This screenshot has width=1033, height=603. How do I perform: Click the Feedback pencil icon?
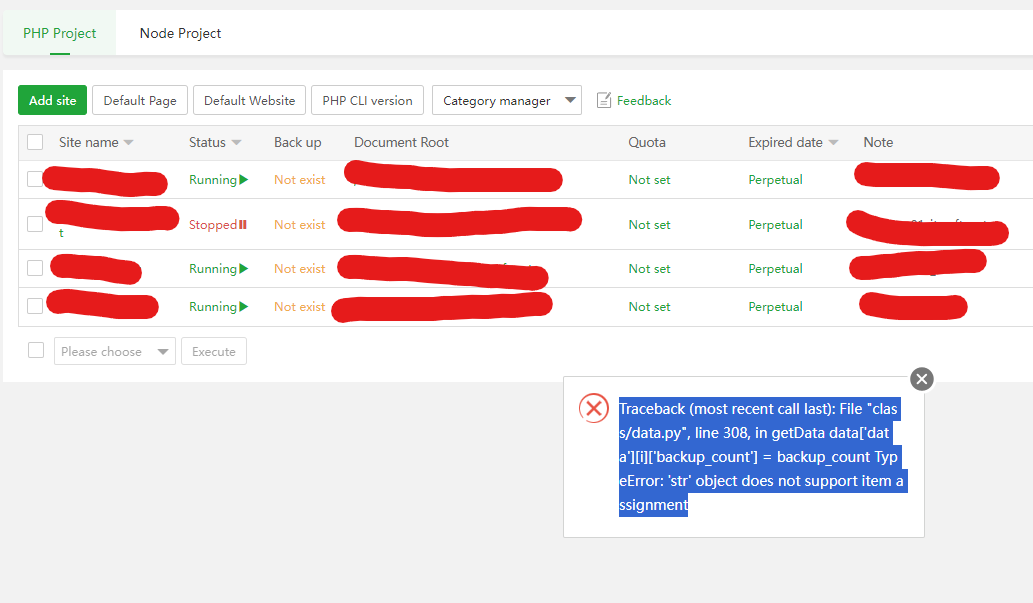604,100
